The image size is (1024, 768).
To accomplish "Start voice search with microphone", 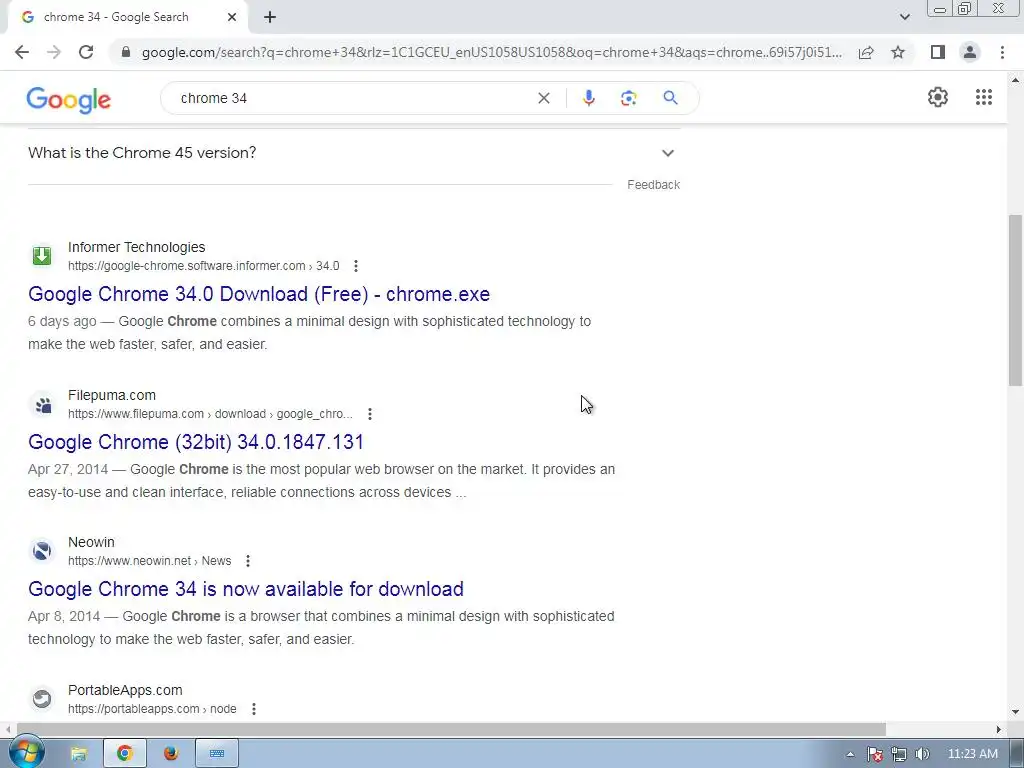I will [x=588, y=98].
